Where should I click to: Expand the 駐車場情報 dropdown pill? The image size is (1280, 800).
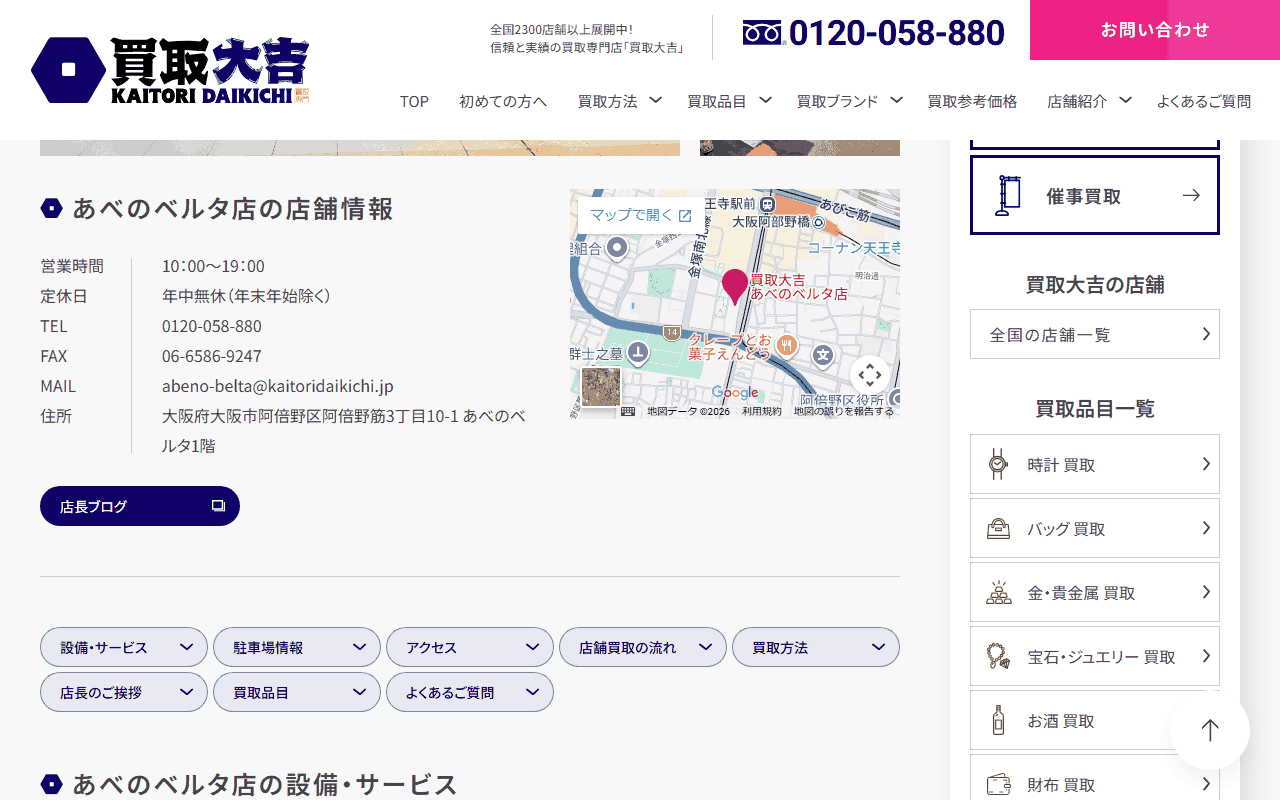297,647
